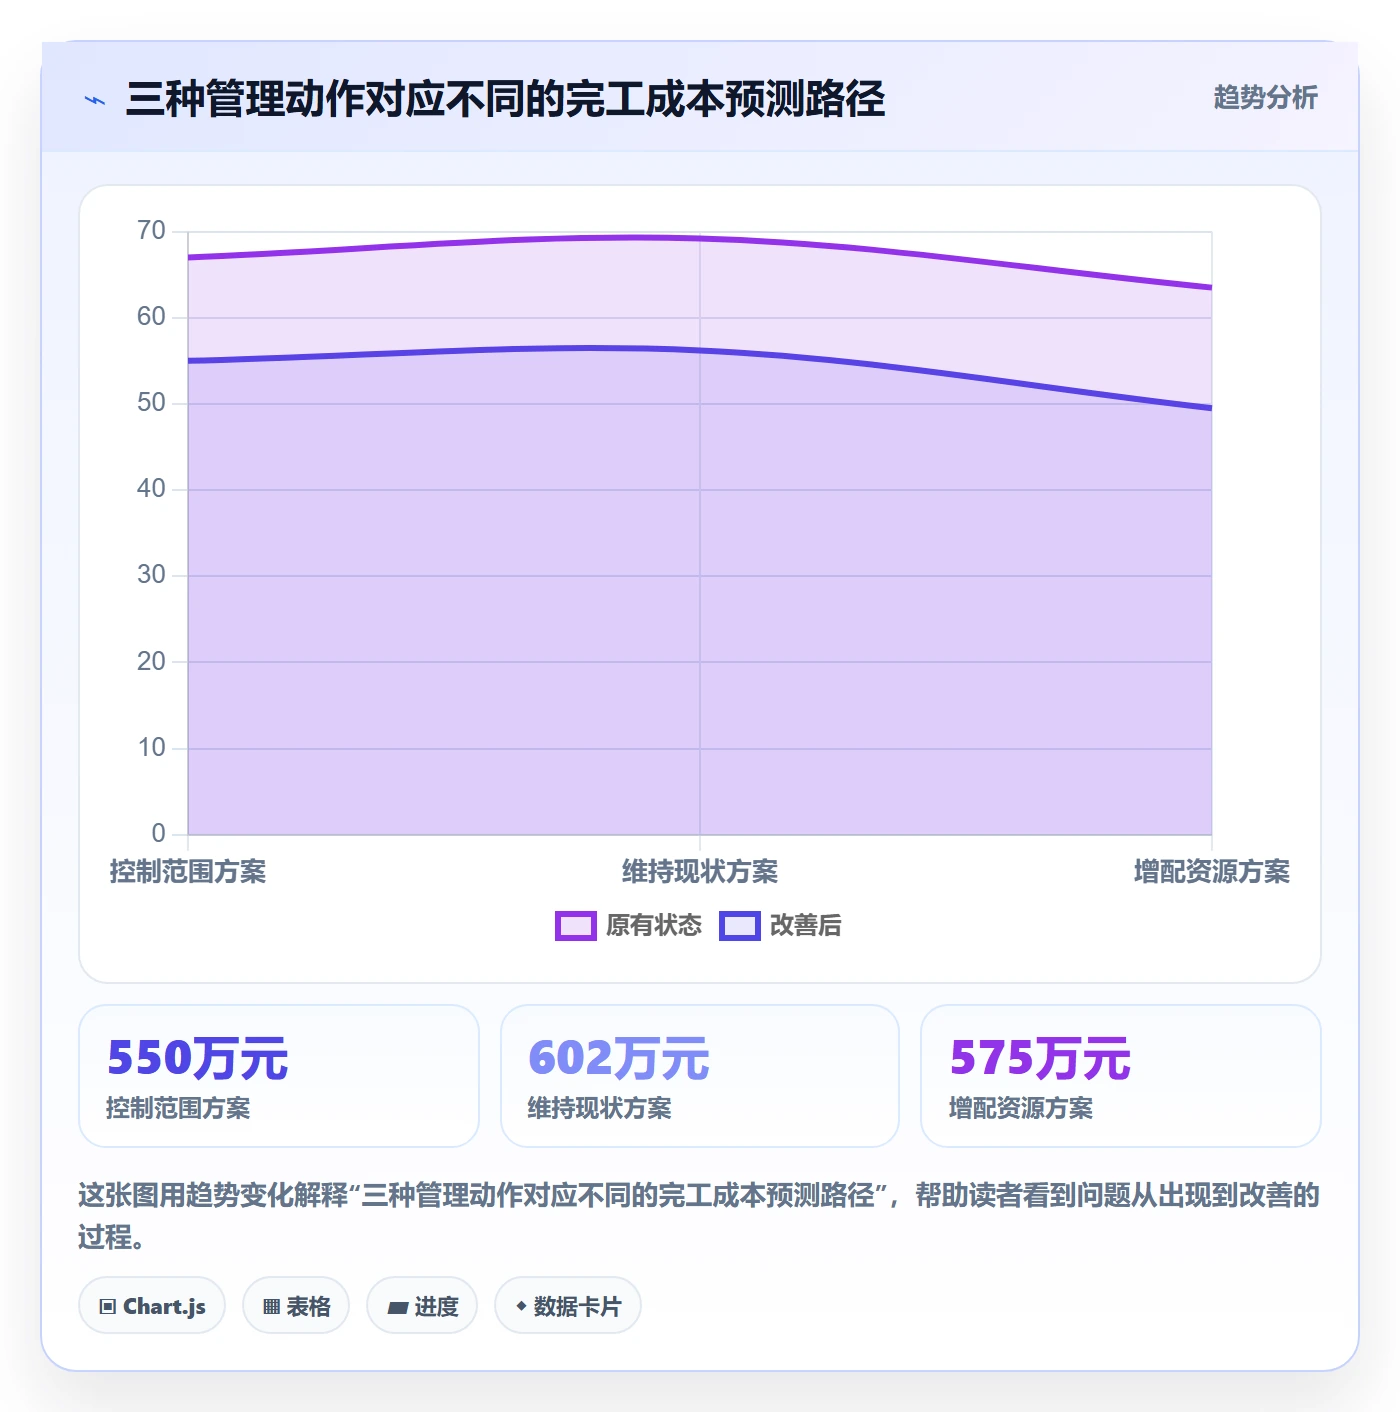Click the square icon in the Chart.js tag
The height and width of the screenshot is (1412, 1400).
click(108, 1306)
